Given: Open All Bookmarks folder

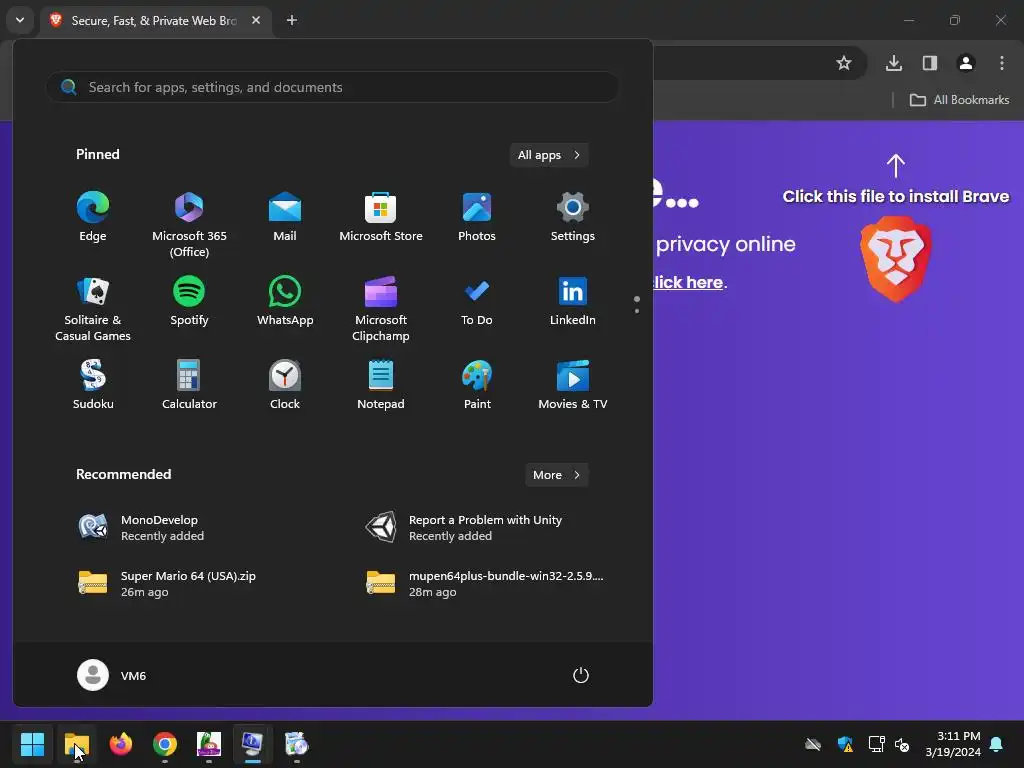Looking at the screenshot, I should click(959, 100).
